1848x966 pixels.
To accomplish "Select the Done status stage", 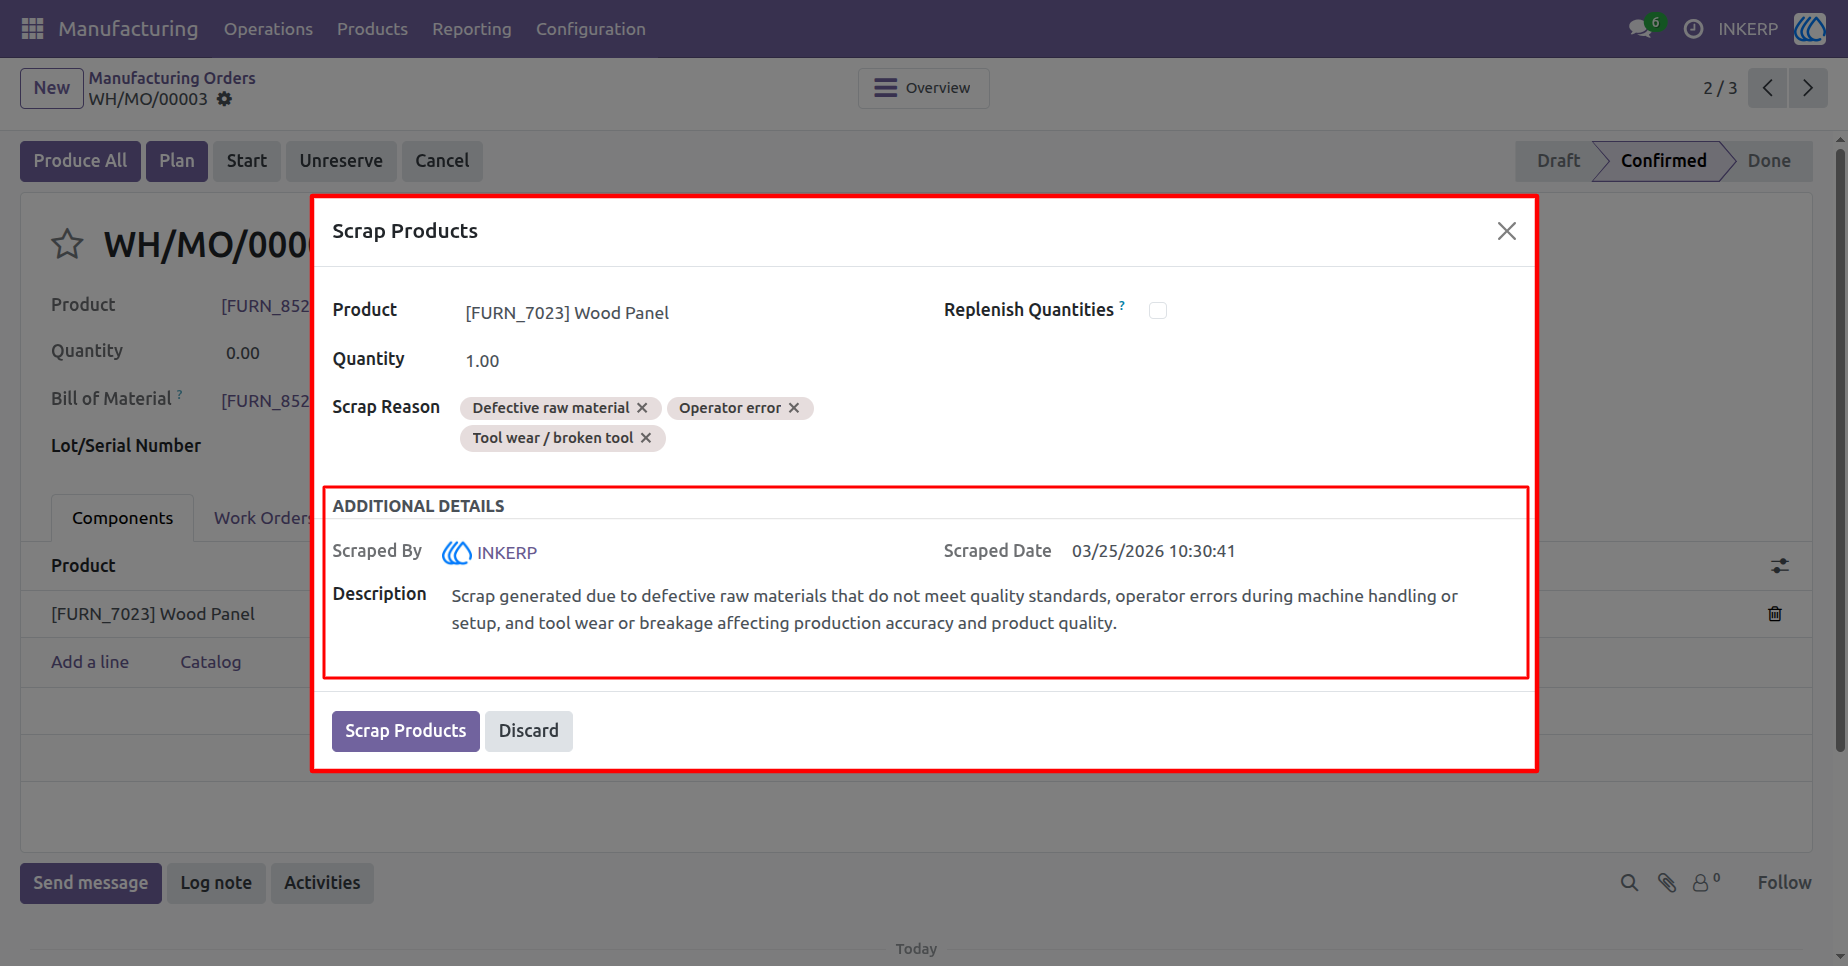I will point(1769,161).
